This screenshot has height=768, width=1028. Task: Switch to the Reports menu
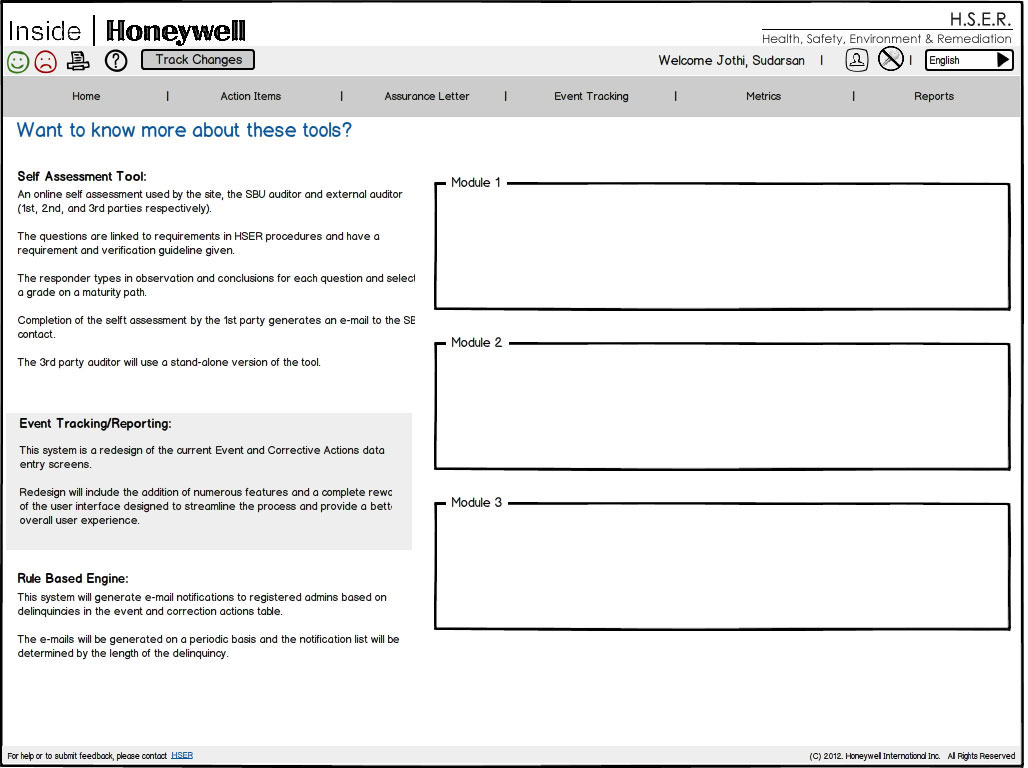click(x=933, y=97)
